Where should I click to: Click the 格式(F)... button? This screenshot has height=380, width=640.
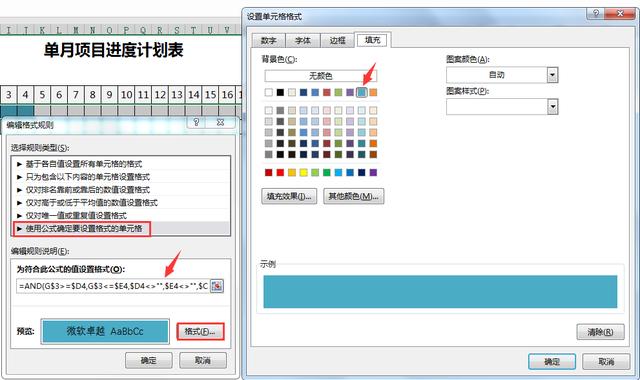pos(200,331)
